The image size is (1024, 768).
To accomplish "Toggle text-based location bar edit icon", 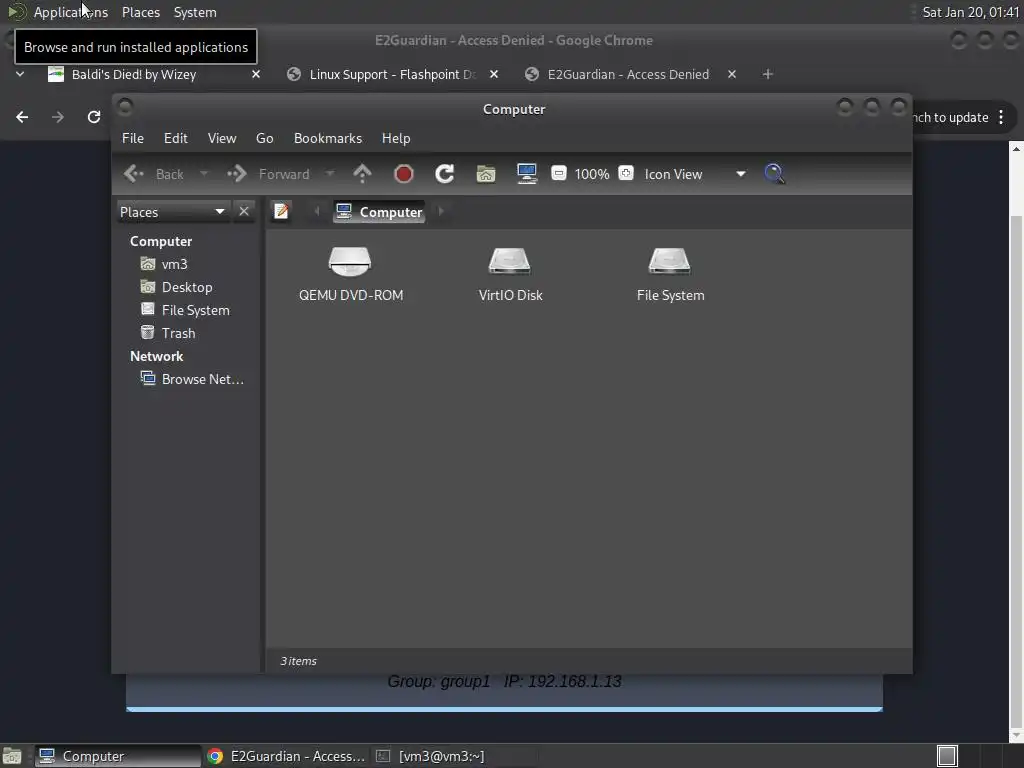I will pos(281,212).
